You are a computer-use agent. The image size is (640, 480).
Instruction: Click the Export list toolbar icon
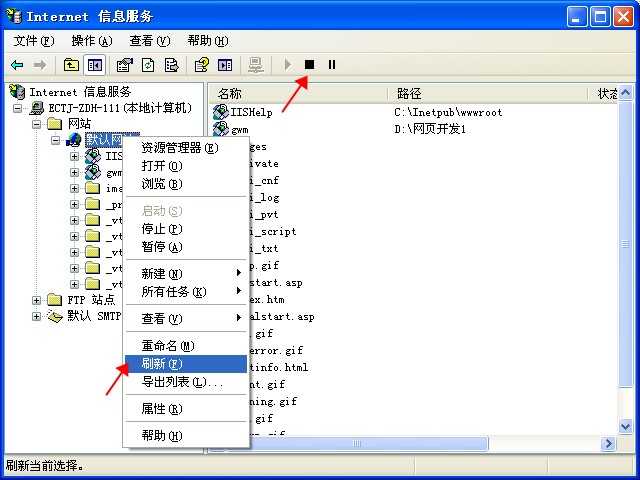point(171,65)
